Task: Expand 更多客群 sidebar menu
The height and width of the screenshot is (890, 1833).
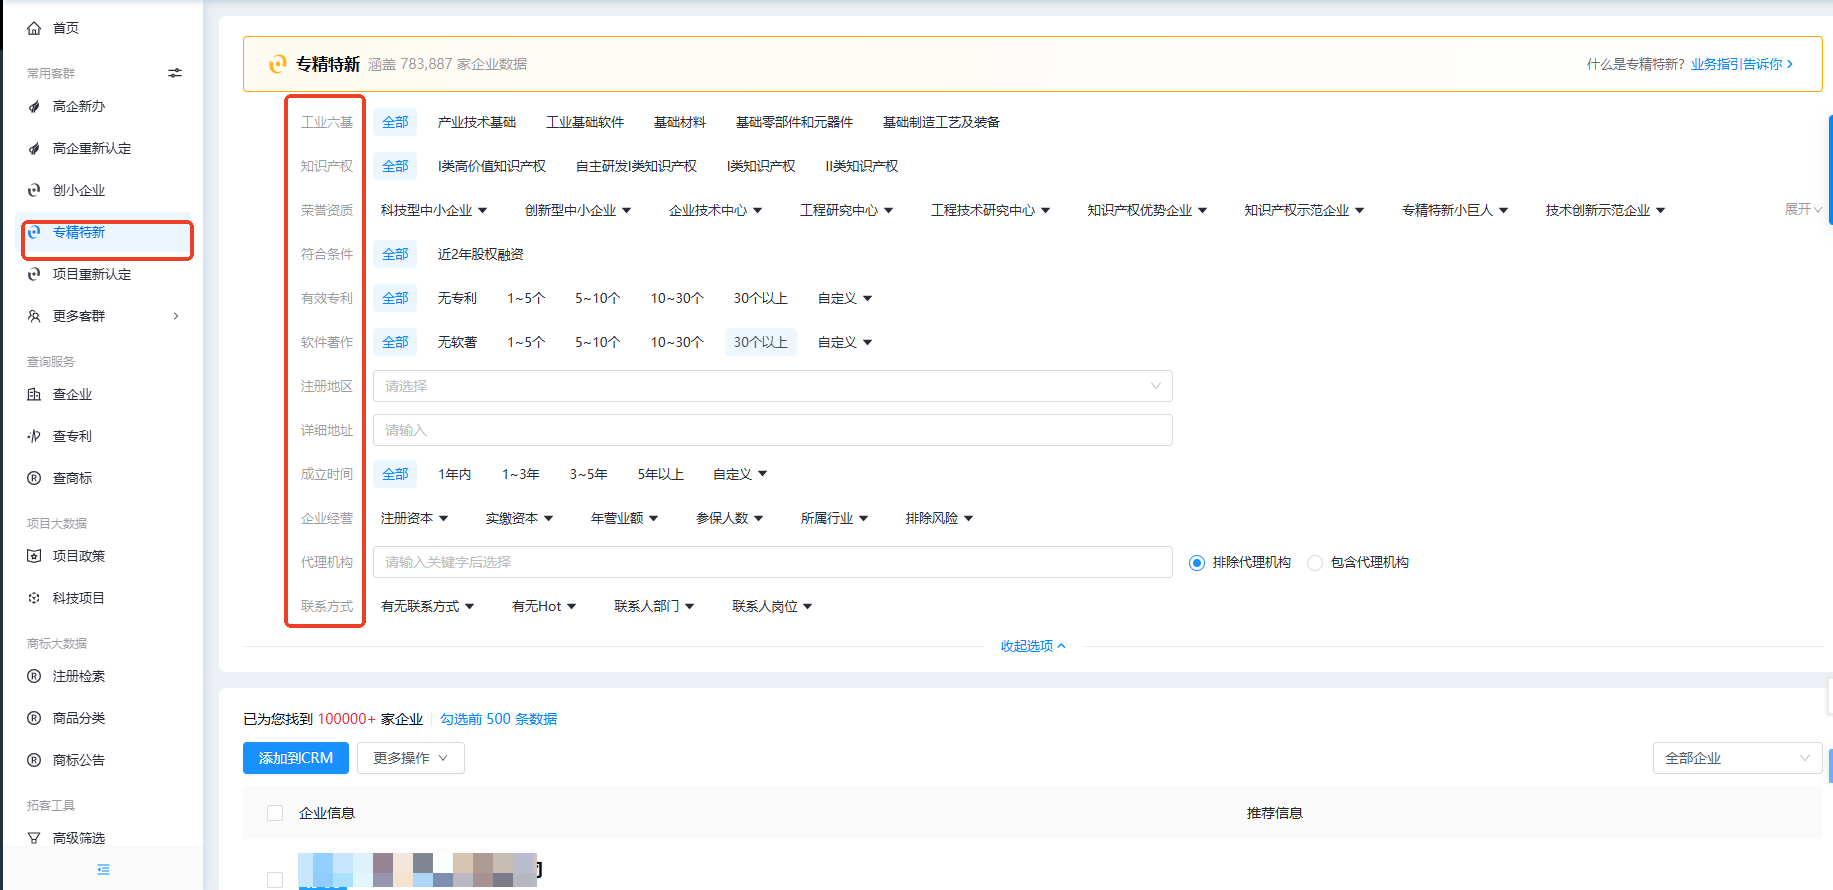Action: coord(100,316)
